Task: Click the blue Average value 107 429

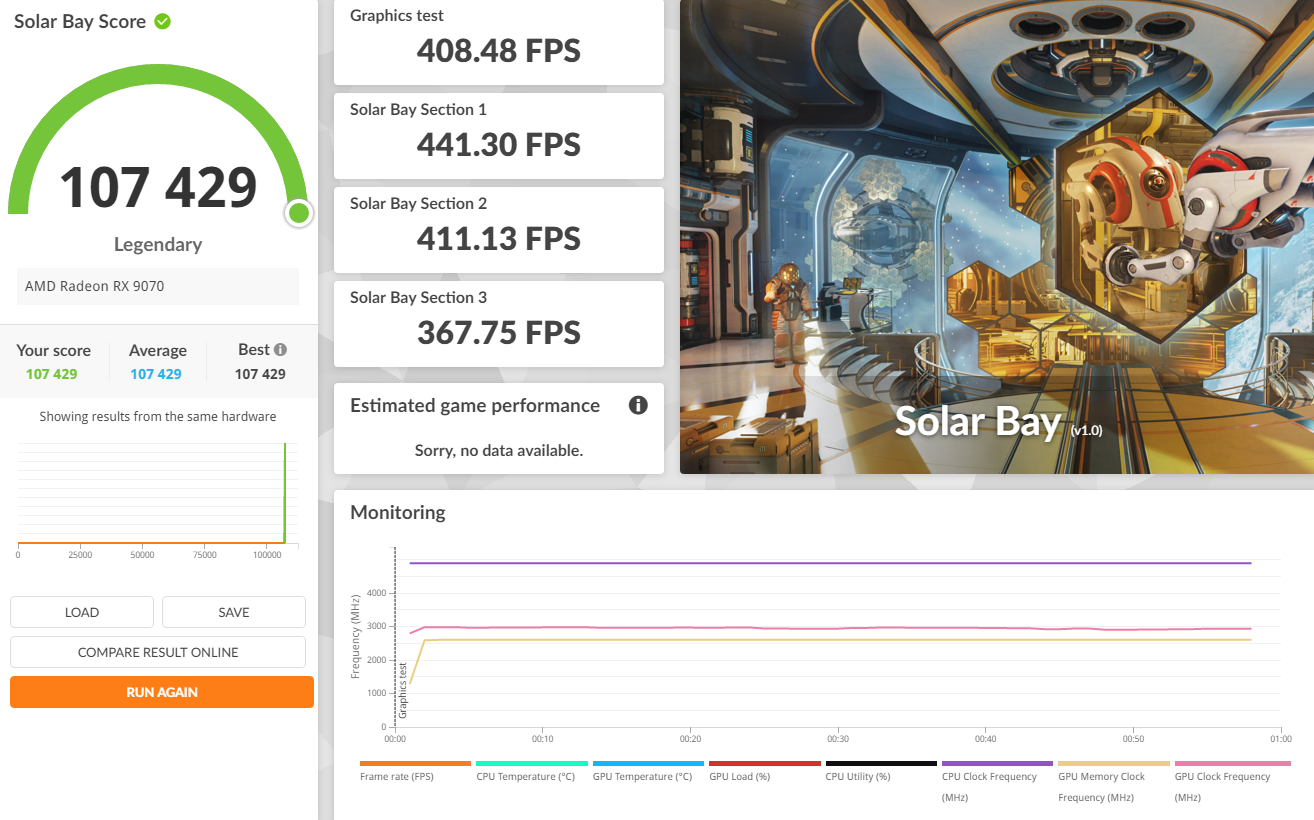Action: [156, 374]
